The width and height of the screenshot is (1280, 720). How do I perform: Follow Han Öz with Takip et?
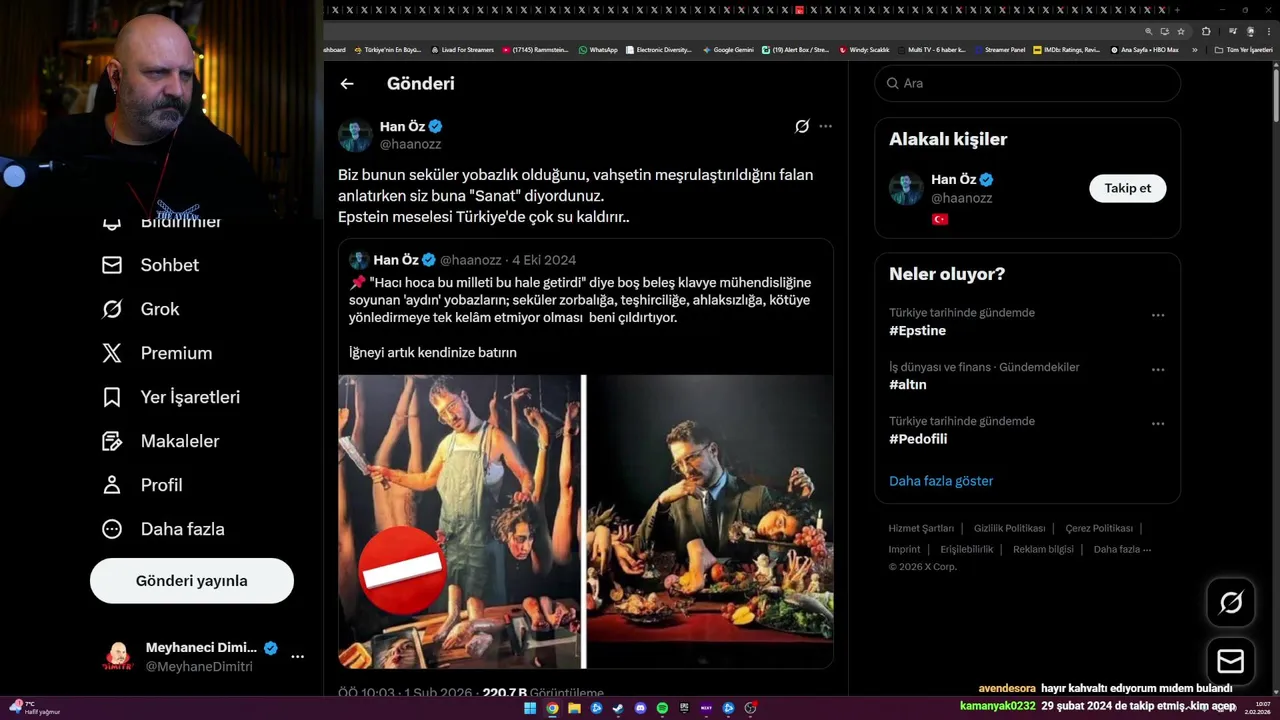1127,188
